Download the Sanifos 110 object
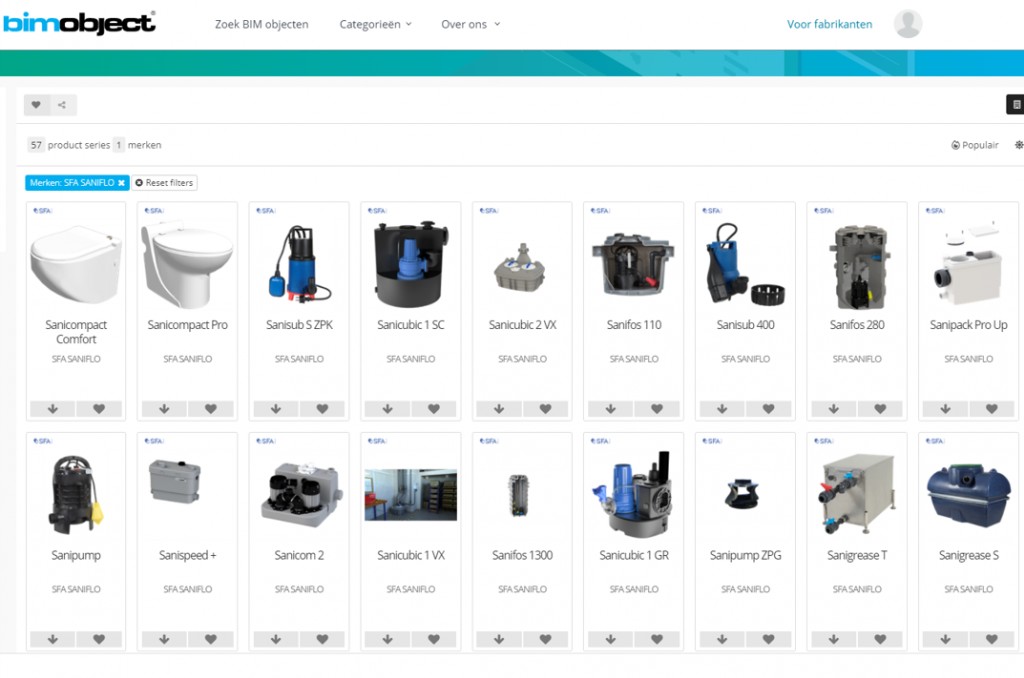The width and height of the screenshot is (1024, 678). (611, 409)
